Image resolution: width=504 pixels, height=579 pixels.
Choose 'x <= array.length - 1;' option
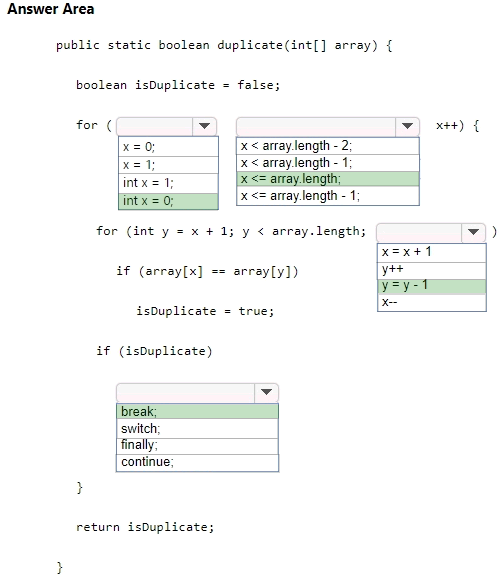tap(328, 196)
